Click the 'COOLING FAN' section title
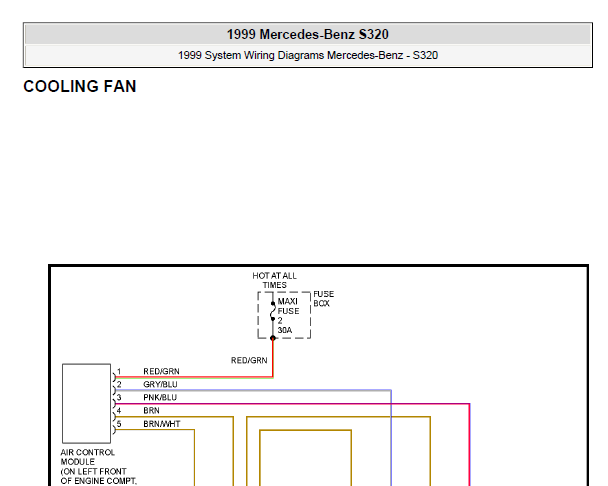This screenshot has width=608, height=486. [x=80, y=86]
